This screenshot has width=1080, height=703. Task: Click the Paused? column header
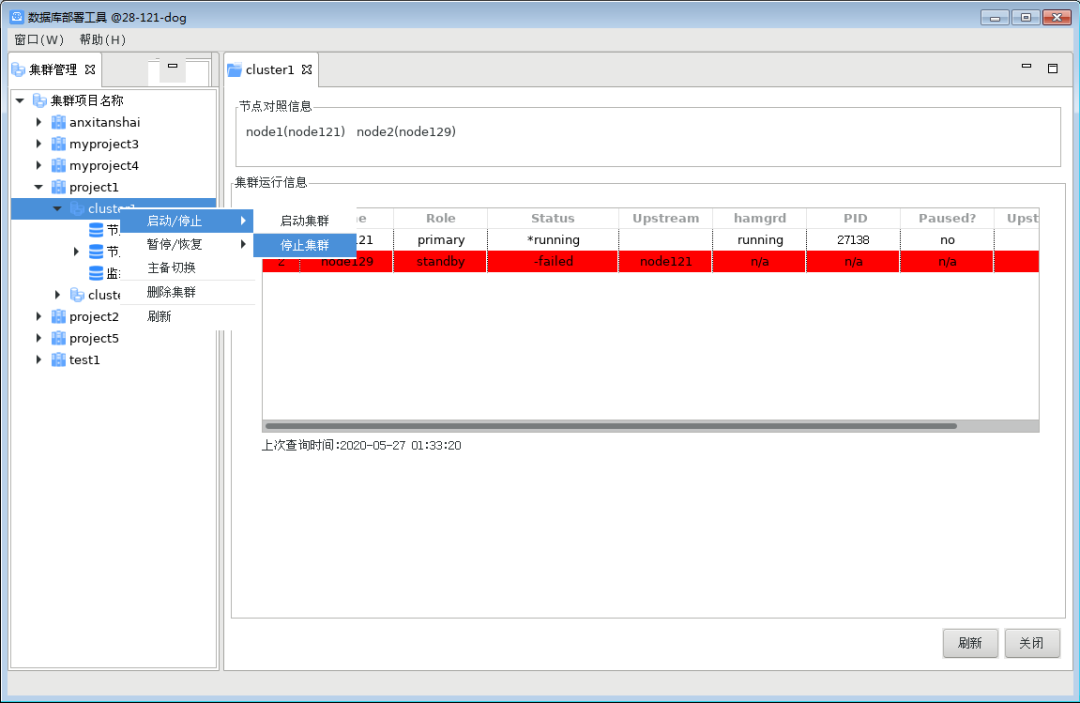click(x=947, y=218)
